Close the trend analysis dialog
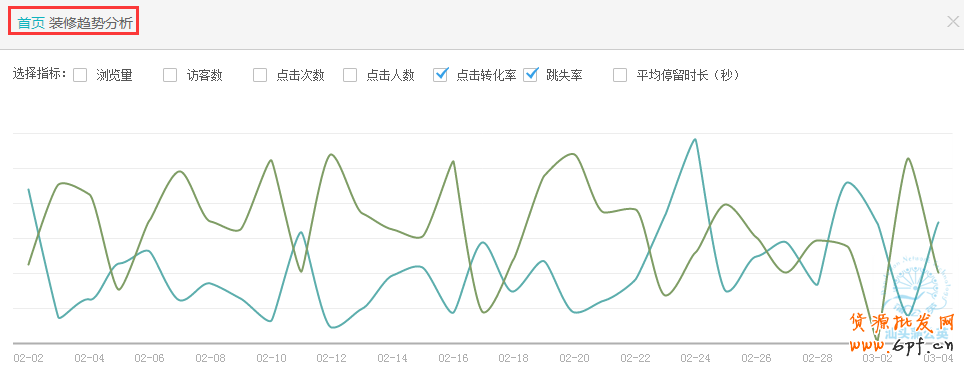 pos(953,22)
